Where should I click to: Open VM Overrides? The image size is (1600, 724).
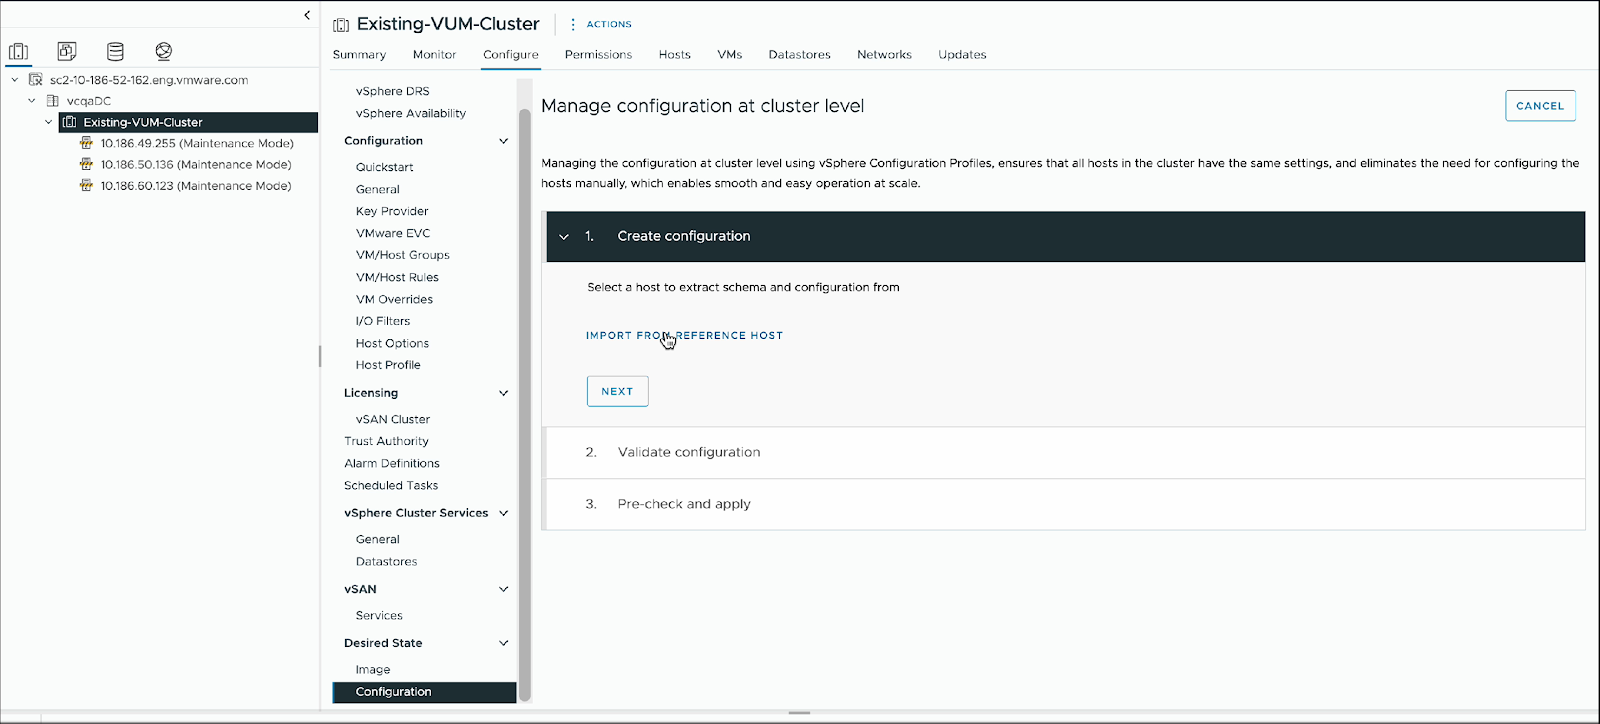pyautogui.click(x=394, y=299)
